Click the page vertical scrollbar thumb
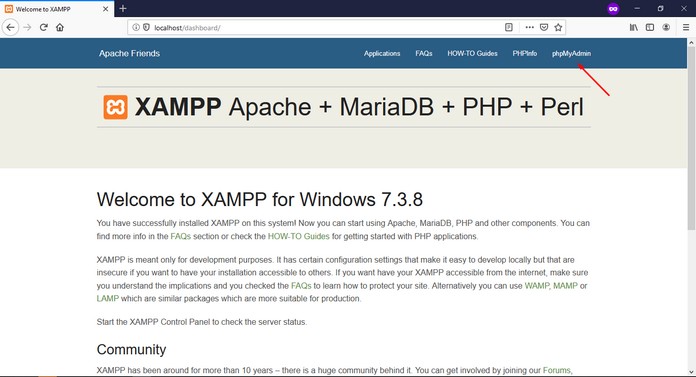Viewport: 696px width, 377px height. pyautogui.click(x=691, y=139)
